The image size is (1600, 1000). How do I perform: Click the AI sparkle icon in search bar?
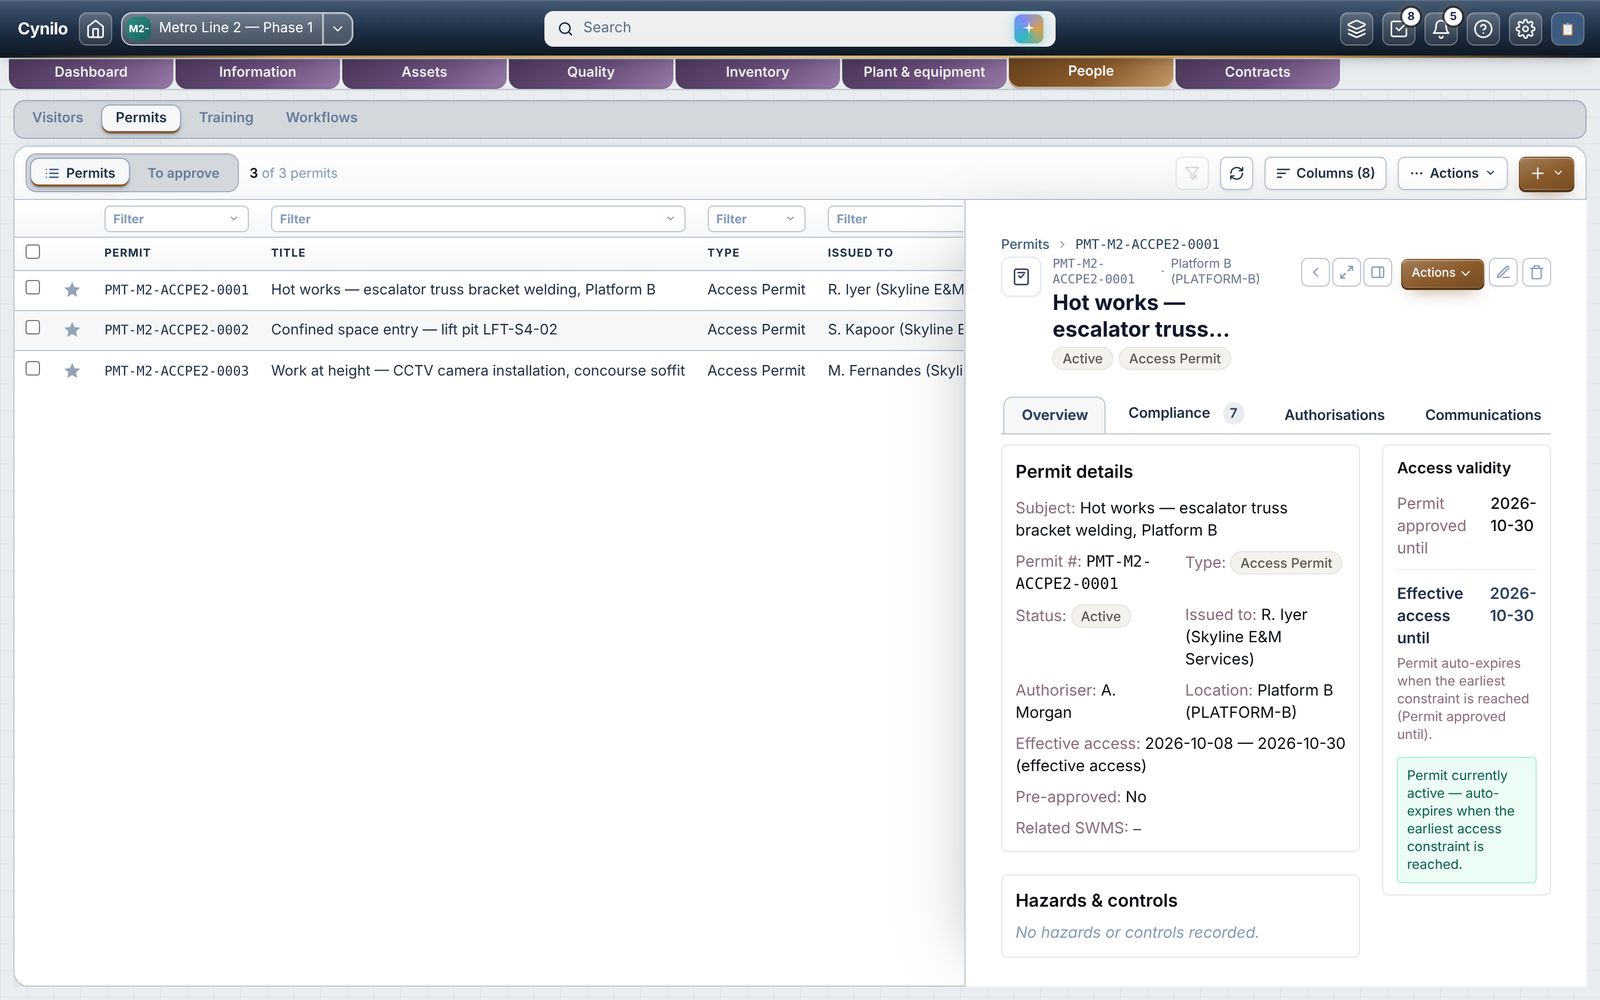1028,28
